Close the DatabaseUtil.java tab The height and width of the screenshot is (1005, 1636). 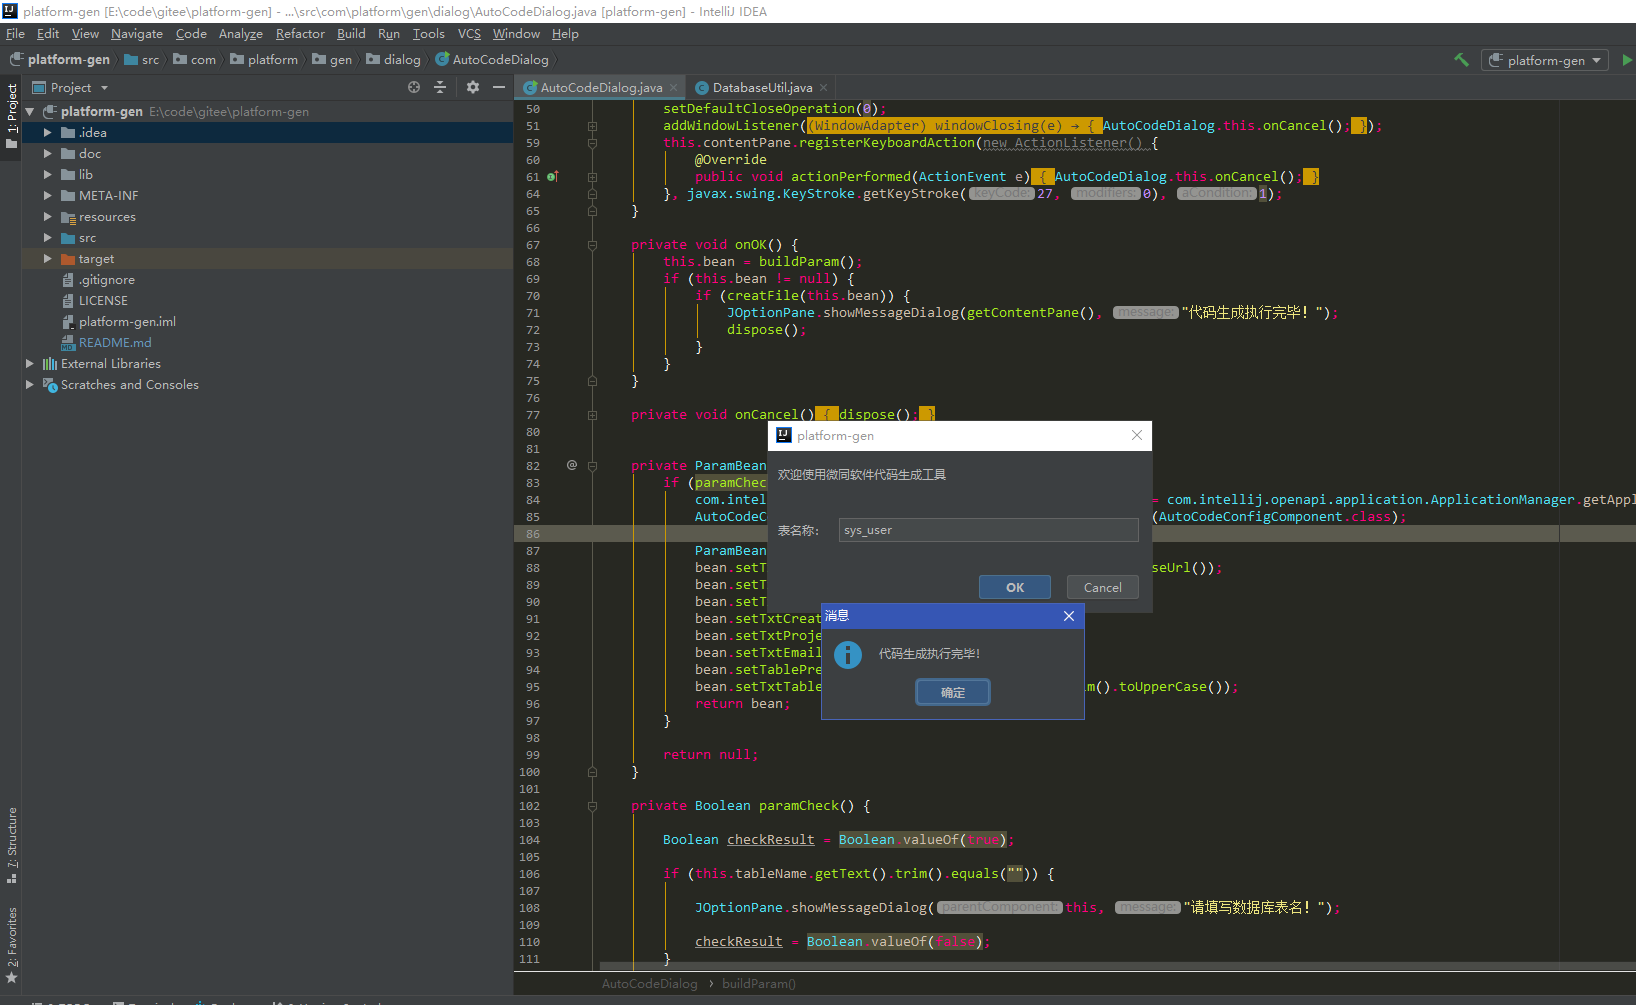823,88
